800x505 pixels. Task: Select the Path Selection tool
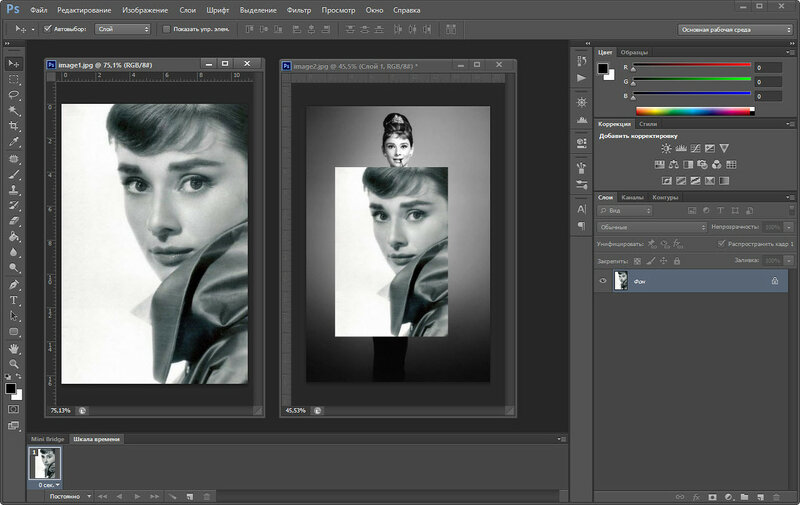click(13, 316)
